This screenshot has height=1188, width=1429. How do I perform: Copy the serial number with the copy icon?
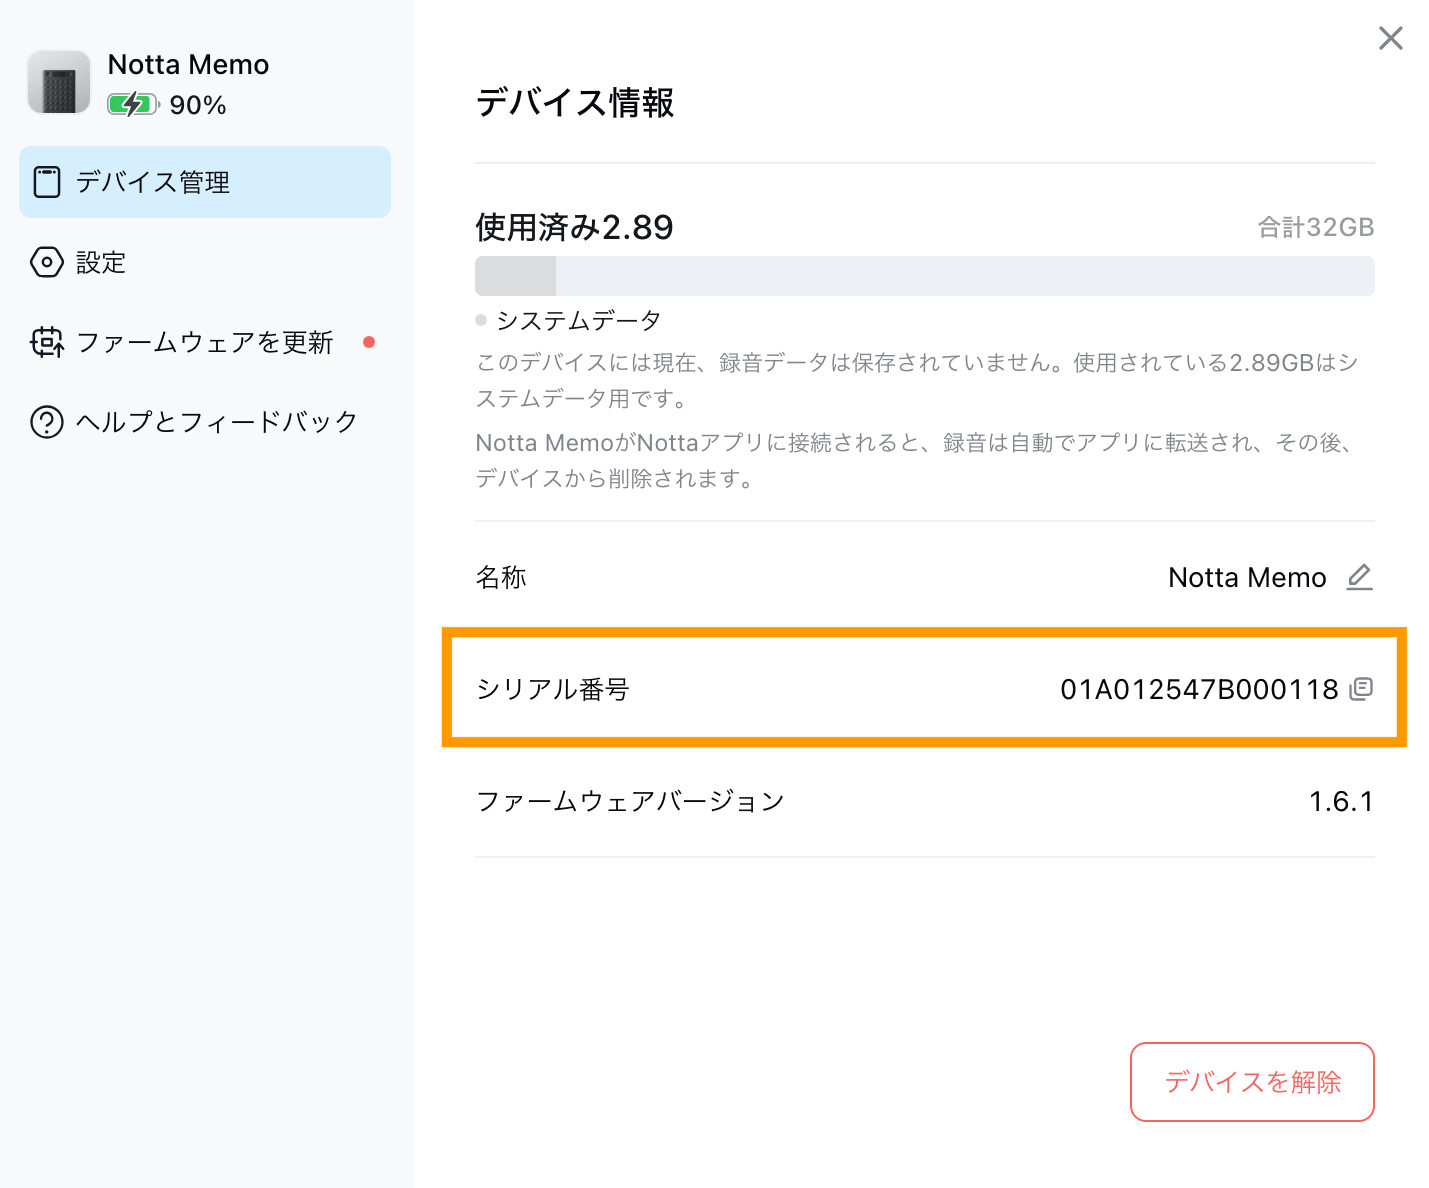[1361, 688]
